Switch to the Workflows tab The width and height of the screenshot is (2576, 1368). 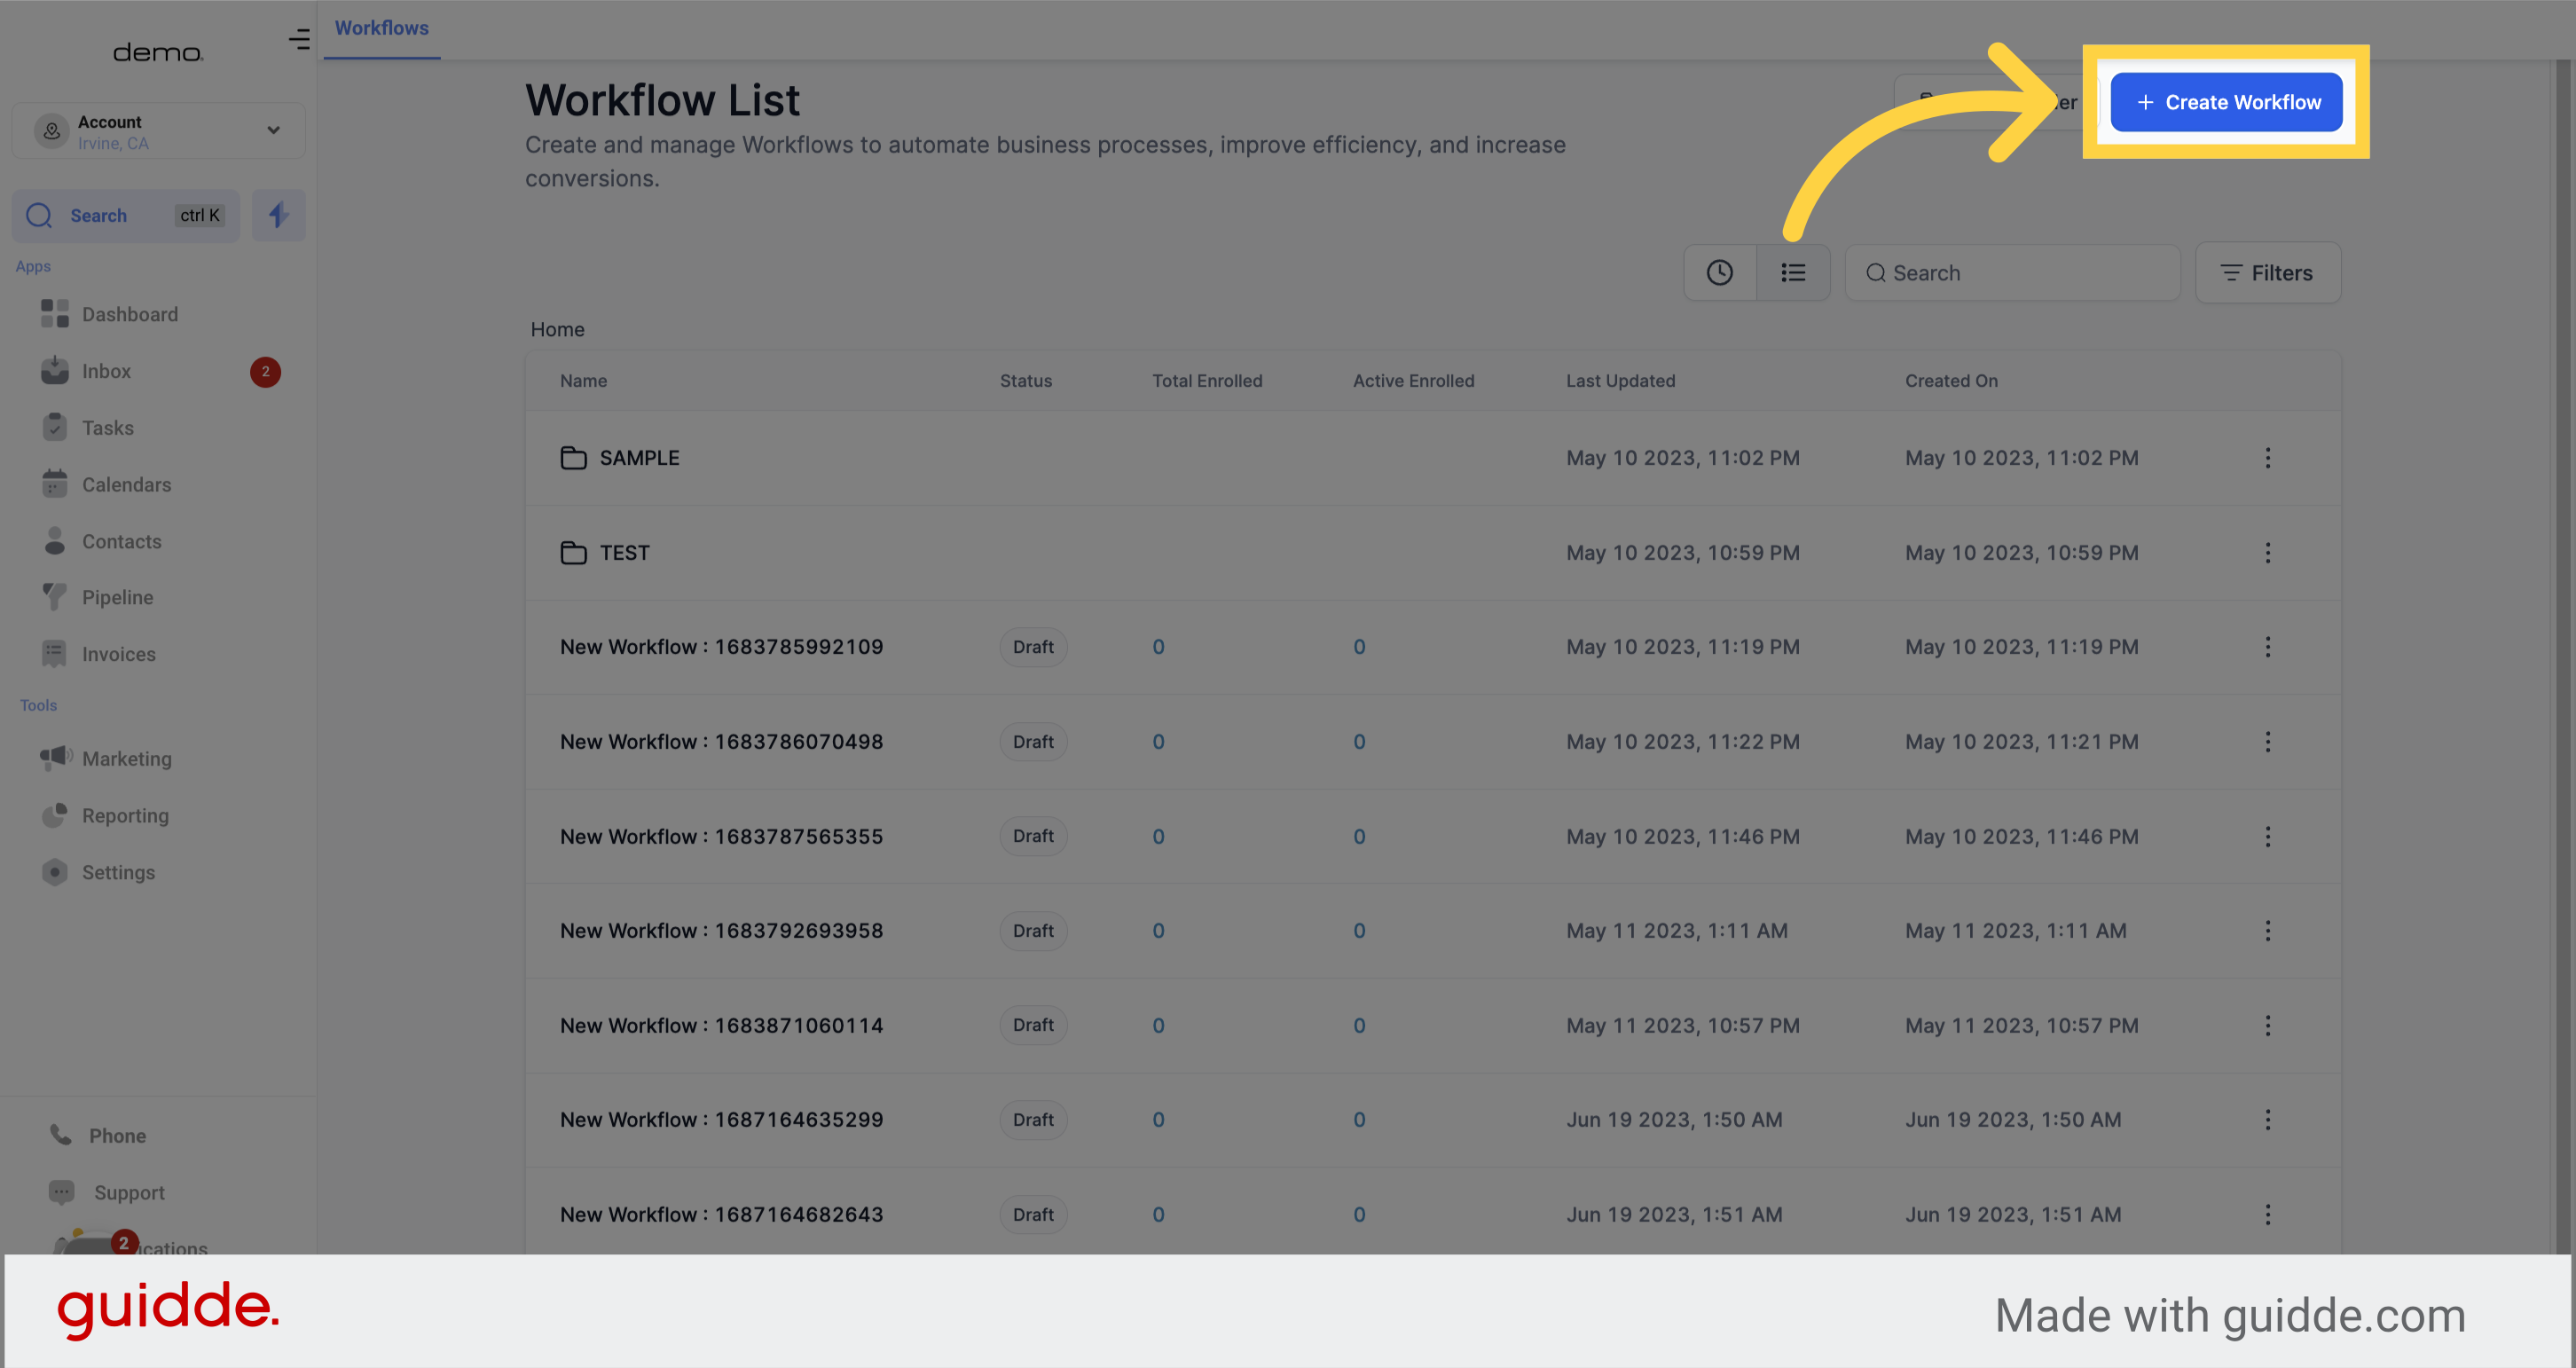[x=381, y=28]
